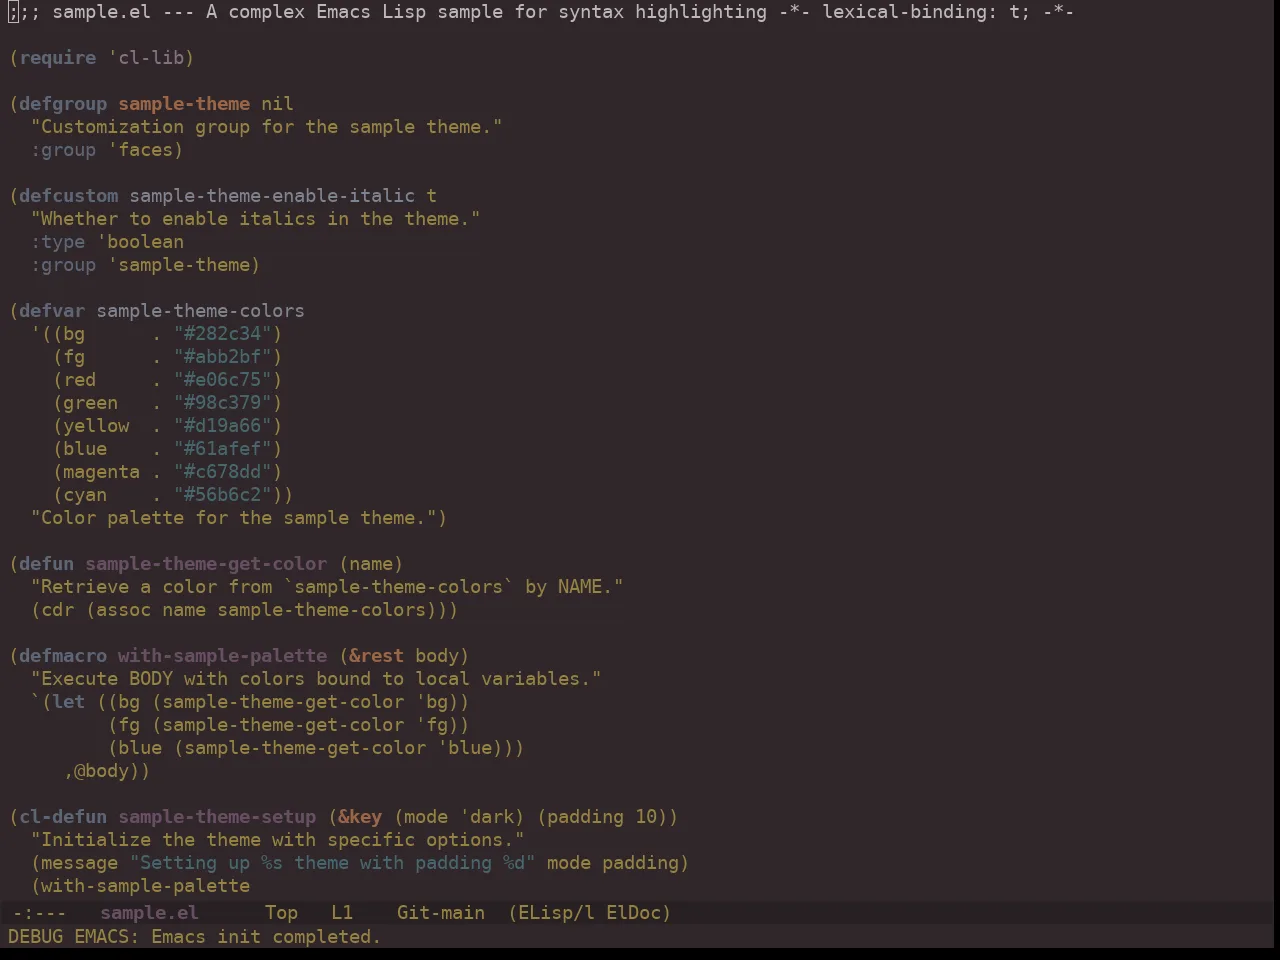Click on 'boolean symbol
This screenshot has height=960, width=1280.
pos(141,242)
